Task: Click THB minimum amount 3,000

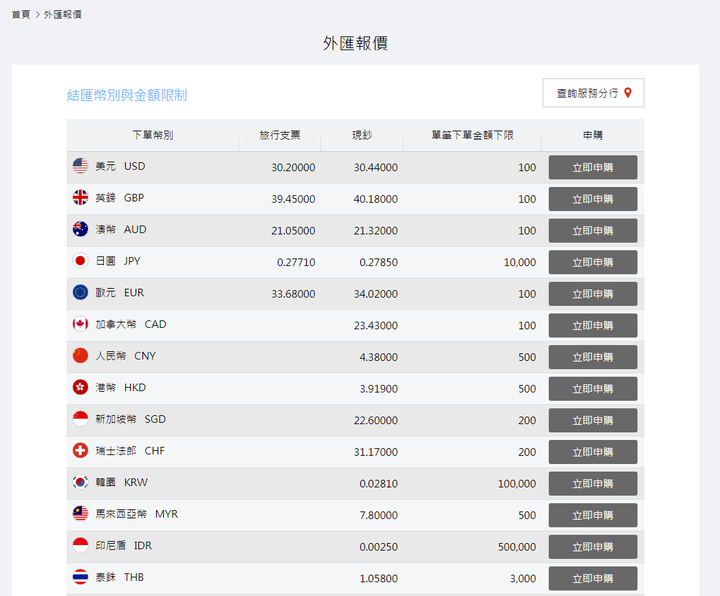Action: [523, 579]
